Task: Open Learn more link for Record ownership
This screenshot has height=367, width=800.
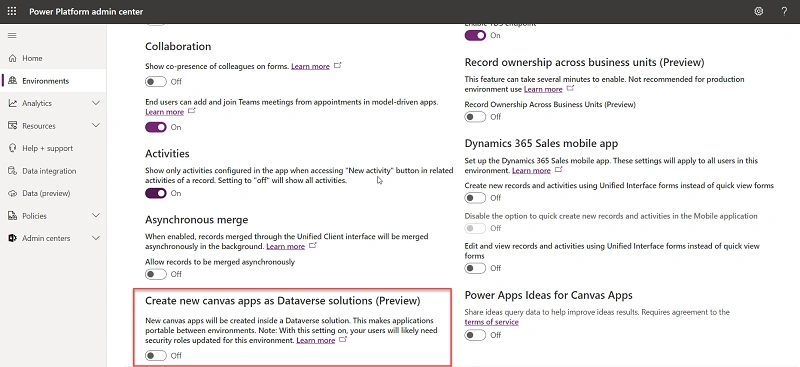Action: (543, 89)
